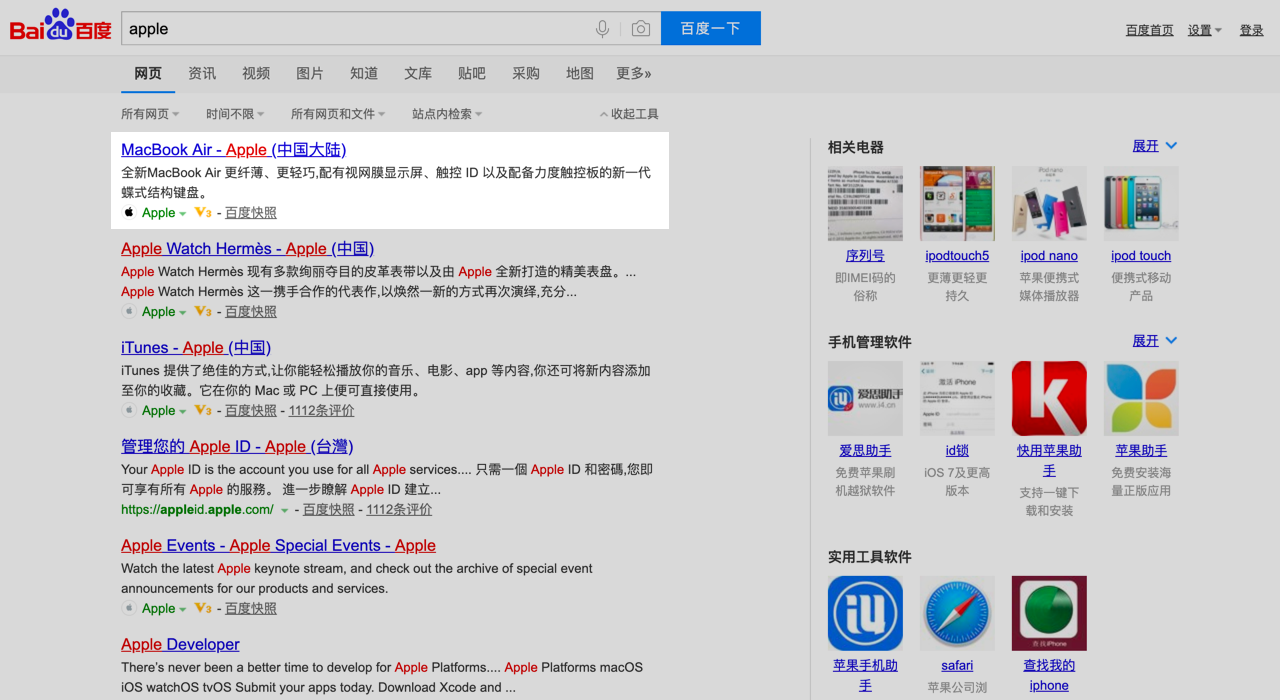This screenshot has width=1280, height=700.
Task: Open the ipodtouch5 thumbnail image
Action: click(x=957, y=203)
